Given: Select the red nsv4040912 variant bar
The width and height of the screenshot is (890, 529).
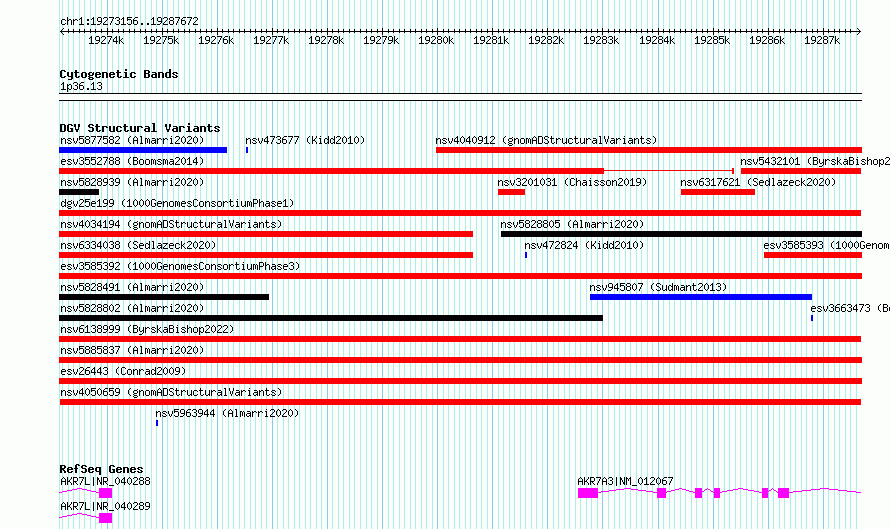Looking at the screenshot, I should [649, 150].
